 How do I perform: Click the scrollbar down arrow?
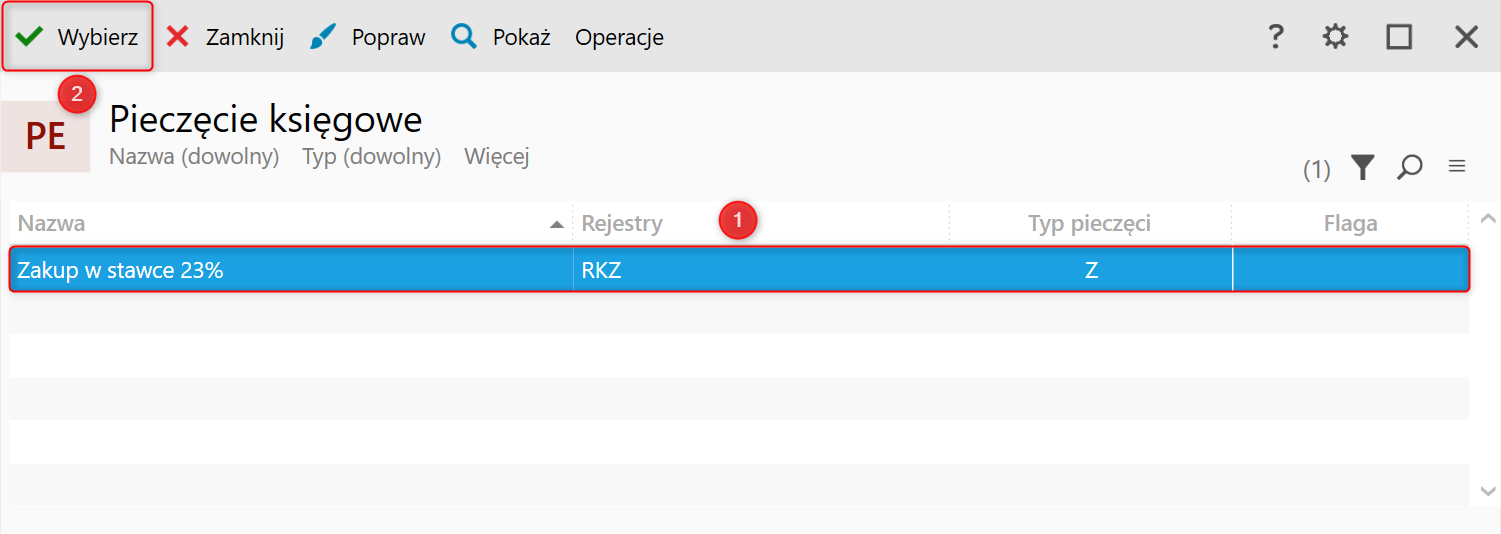pos(1487,490)
